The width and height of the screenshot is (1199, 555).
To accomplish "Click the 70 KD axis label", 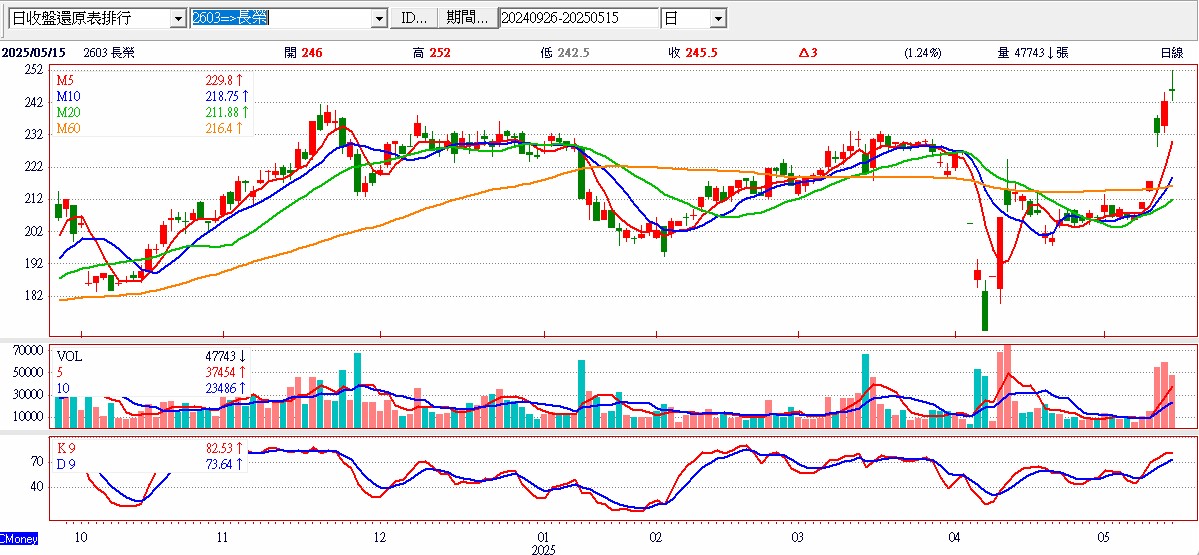I will [x=36, y=462].
